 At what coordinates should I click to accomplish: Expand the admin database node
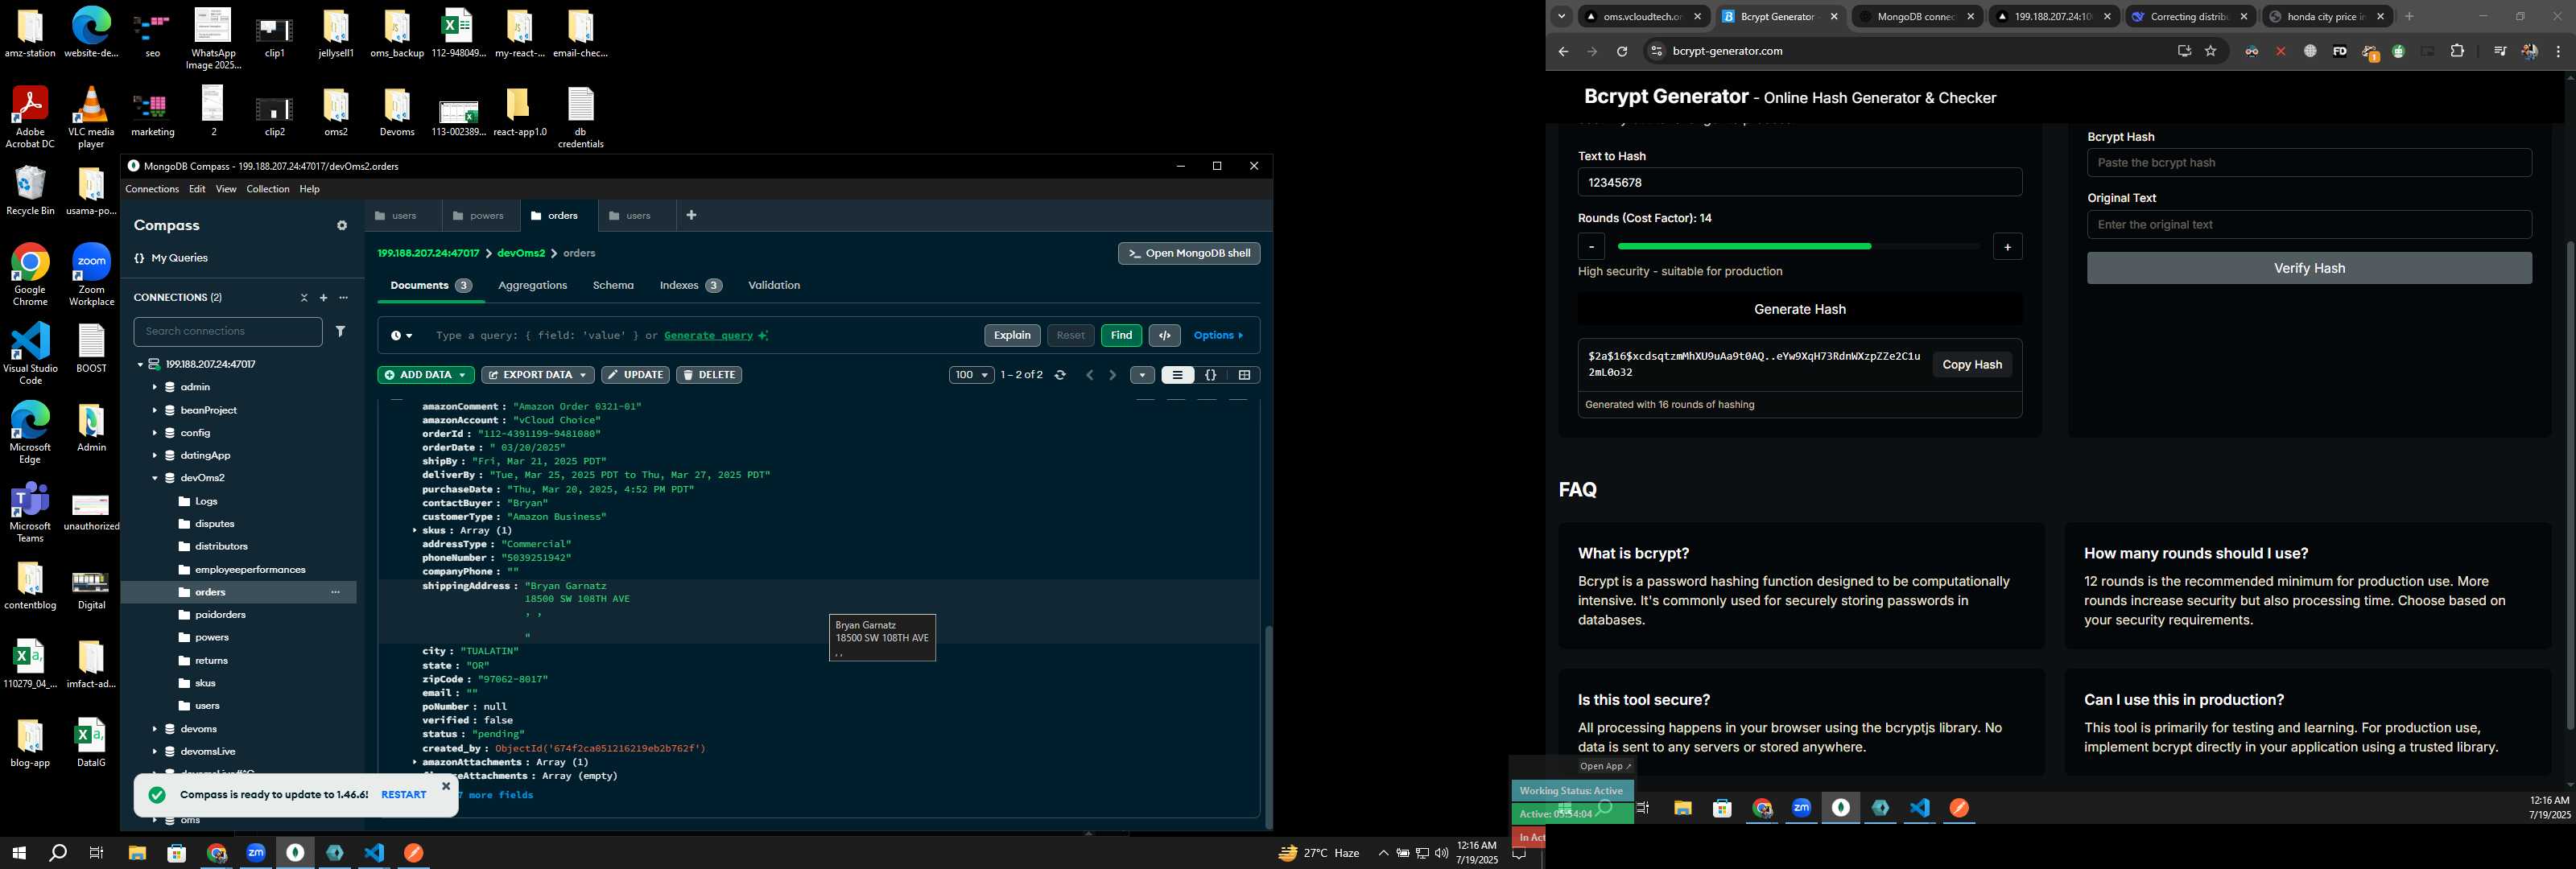pos(154,387)
